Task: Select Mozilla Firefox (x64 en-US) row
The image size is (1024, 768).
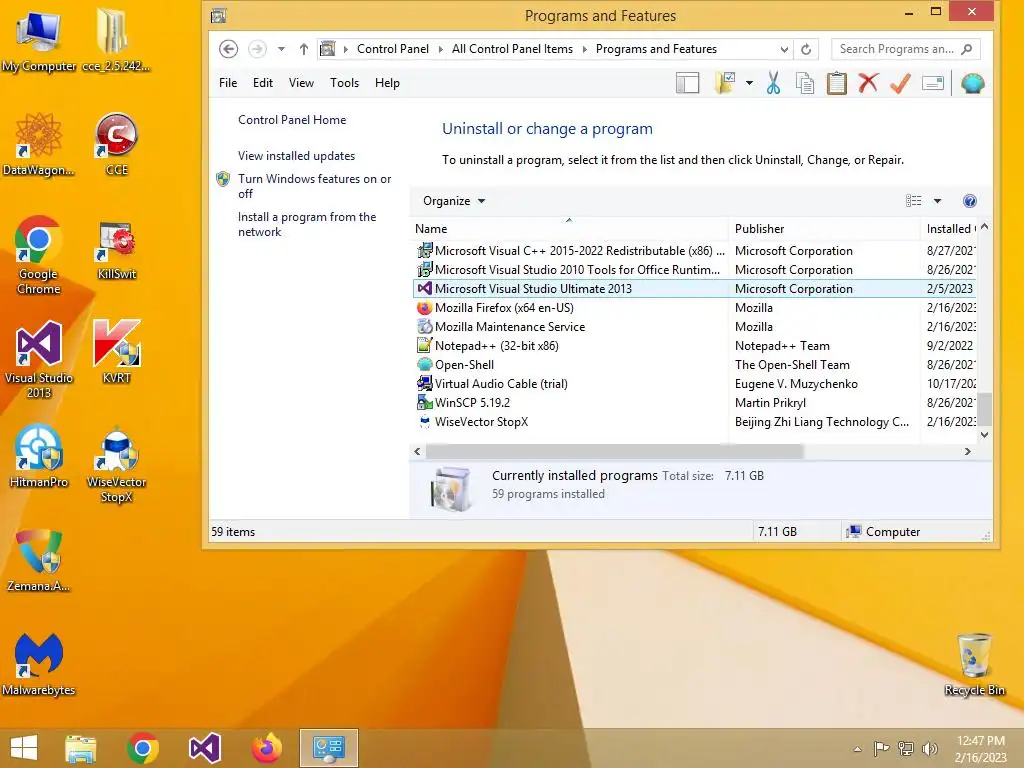Action: coord(695,308)
